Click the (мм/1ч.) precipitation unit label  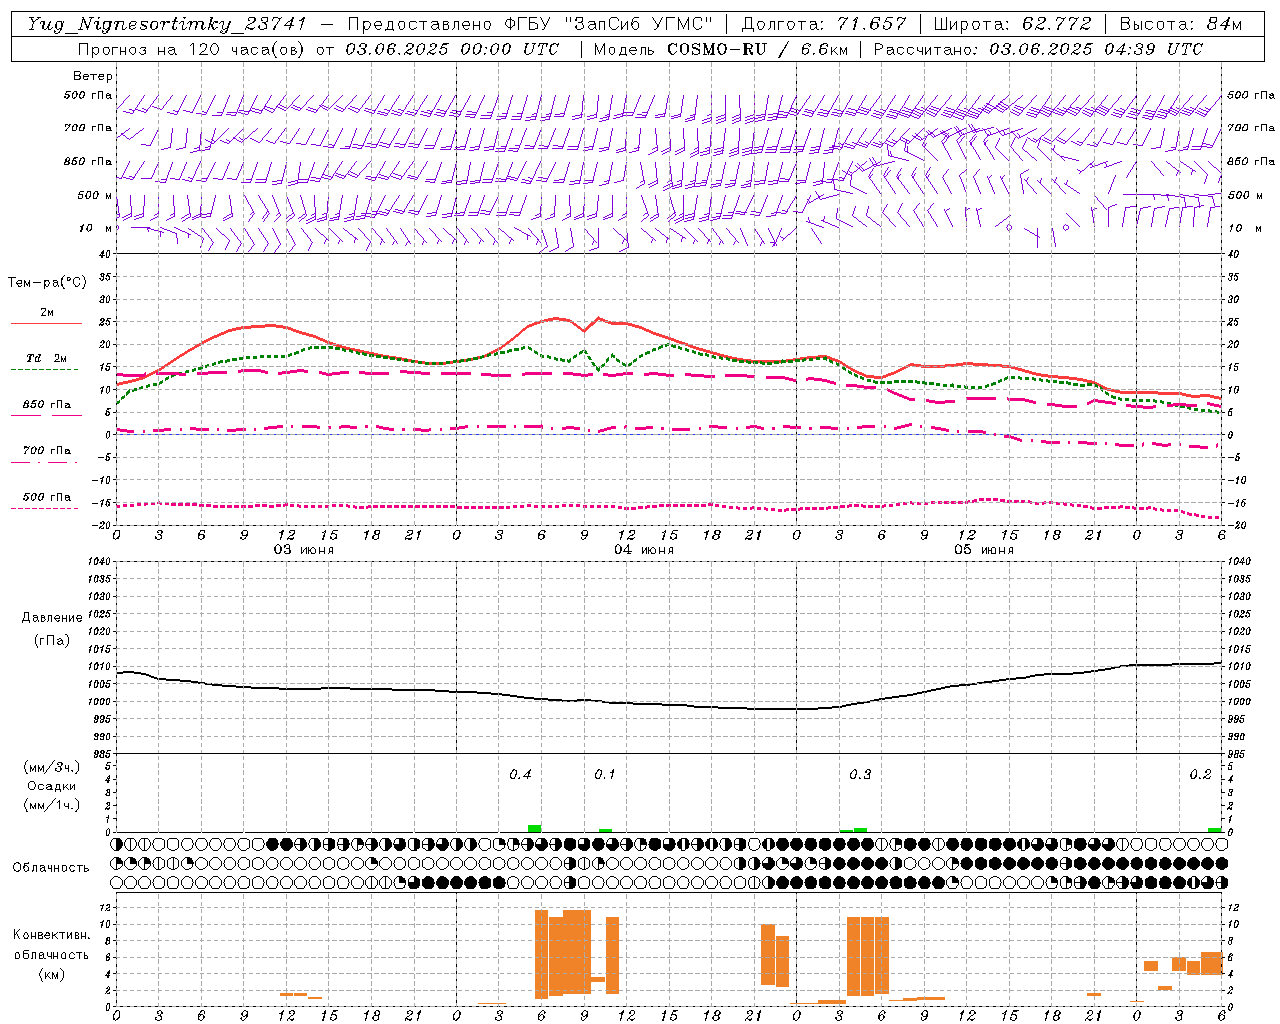click(x=52, y=805)
